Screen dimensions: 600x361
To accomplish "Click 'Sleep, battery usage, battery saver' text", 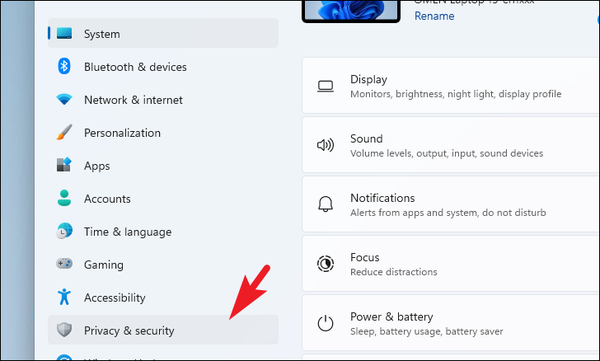I will [x=427, y=331].
